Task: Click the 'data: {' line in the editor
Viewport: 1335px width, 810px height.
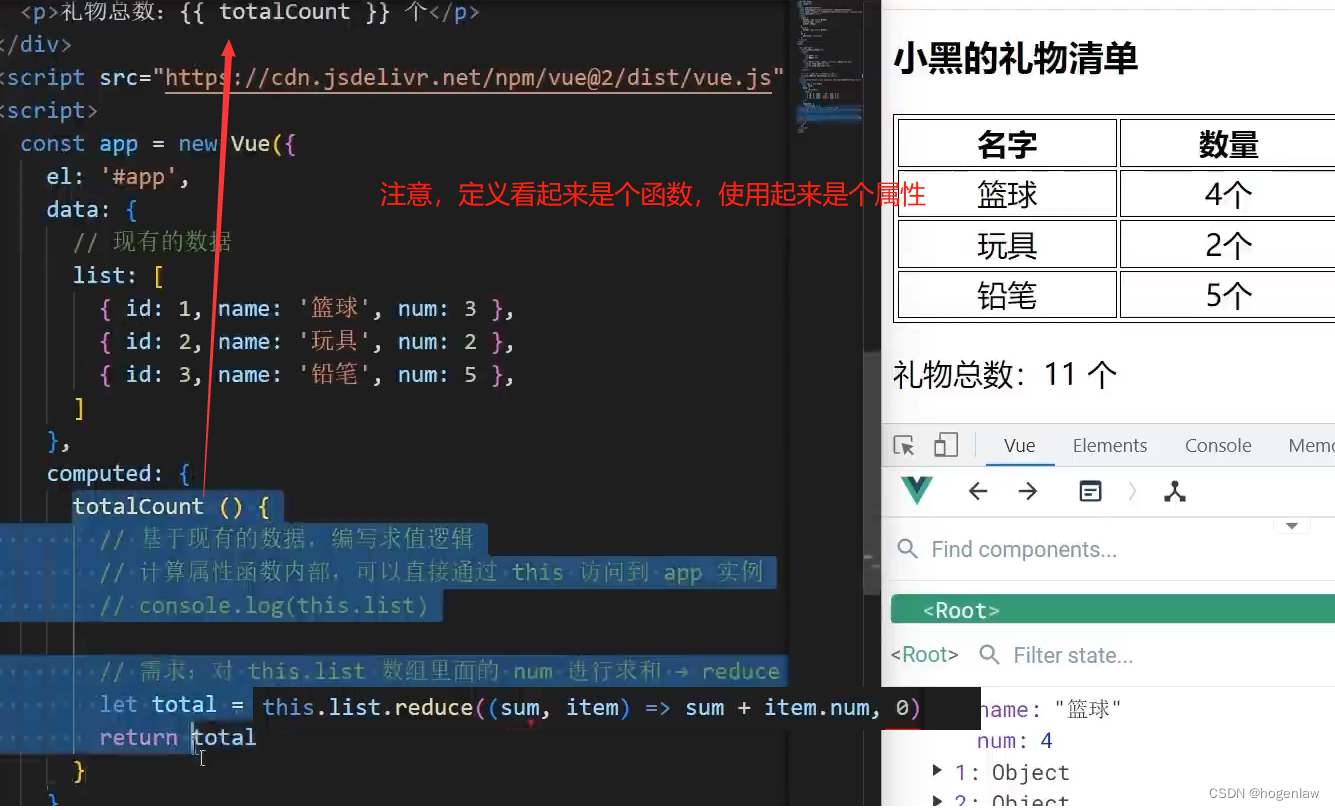Action: [91, 210]
